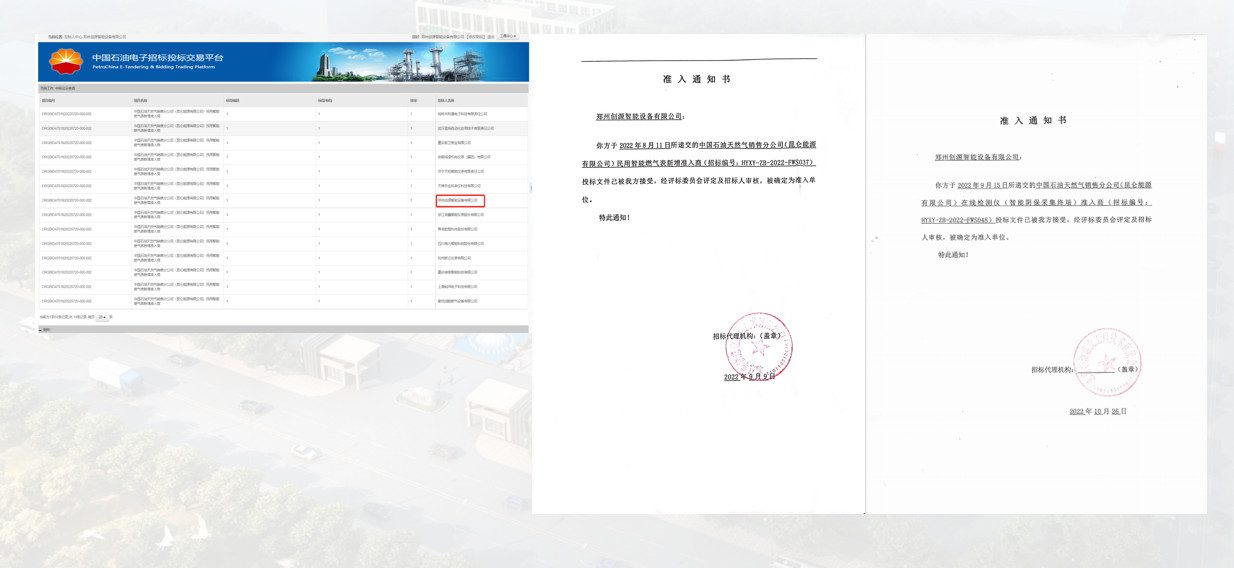This screenshot has height=568, width=1234.
Task: Click the 修改密码 link in the header
Action: 476,37
